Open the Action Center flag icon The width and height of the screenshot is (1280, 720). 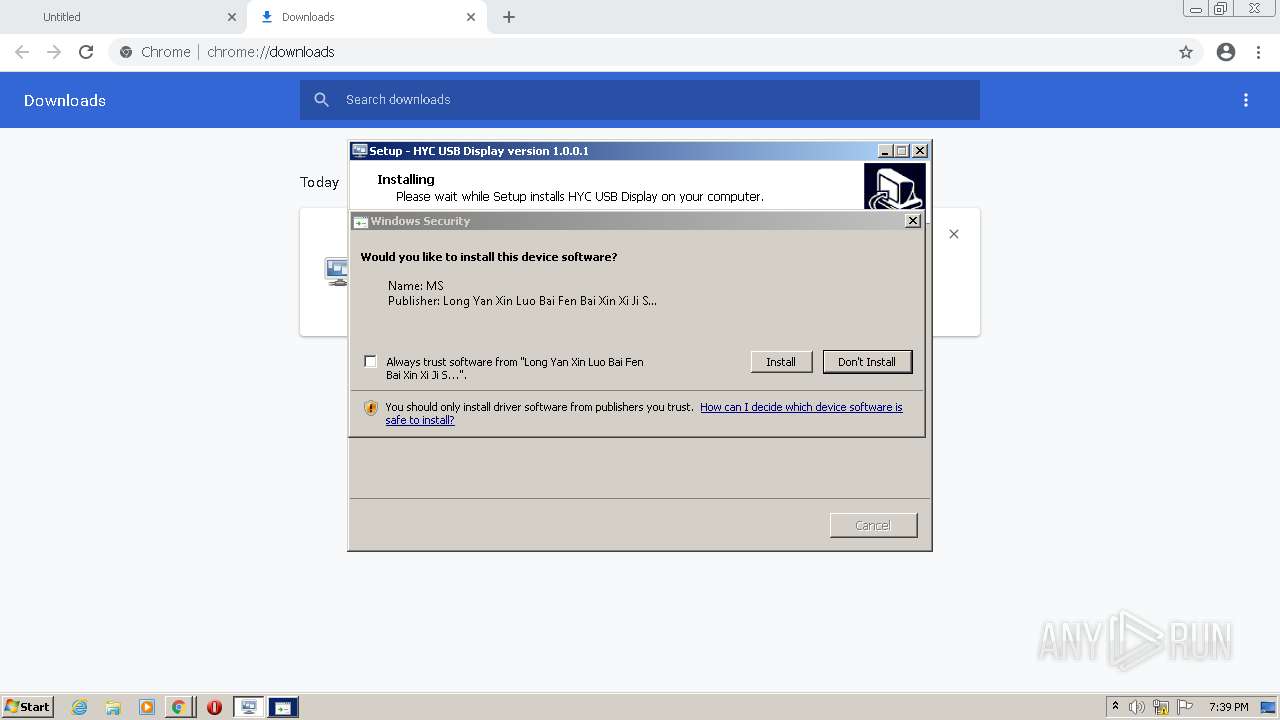pos(1185,707)
